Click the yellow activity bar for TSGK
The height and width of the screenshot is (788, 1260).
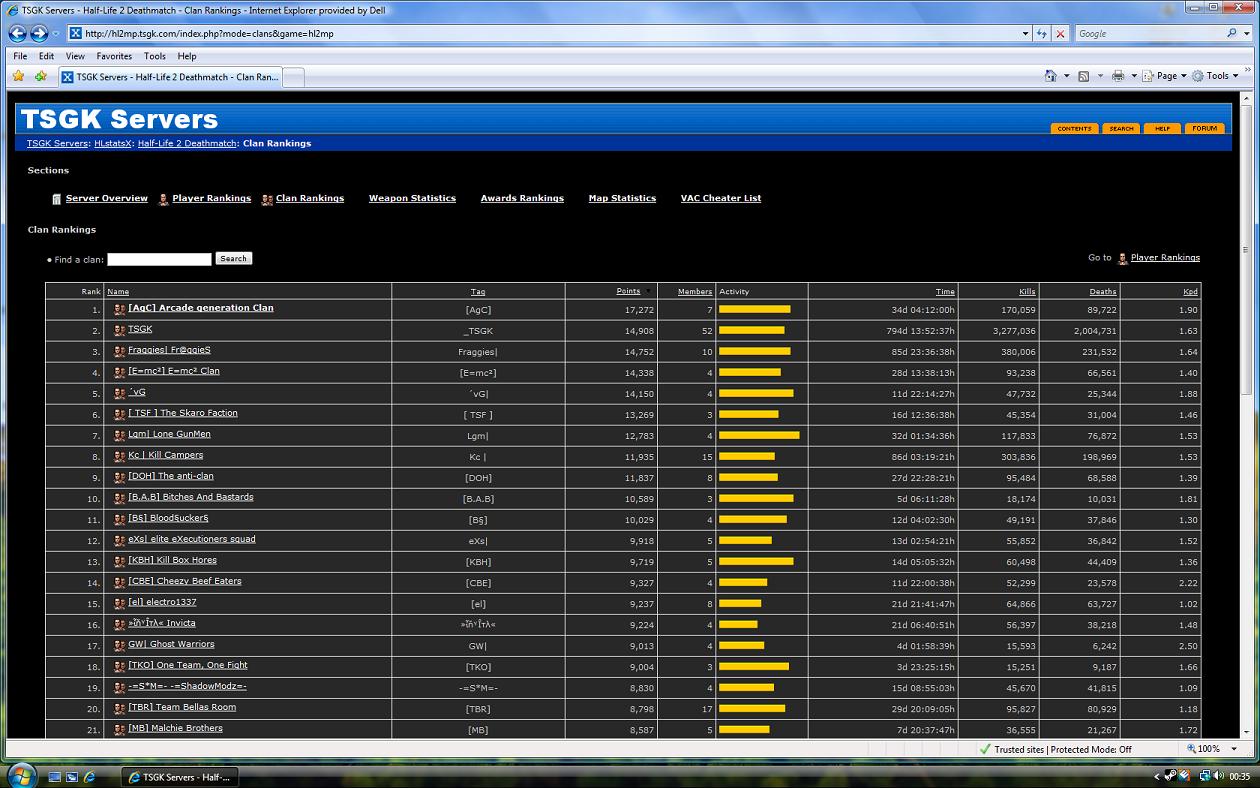click(751, 330)
